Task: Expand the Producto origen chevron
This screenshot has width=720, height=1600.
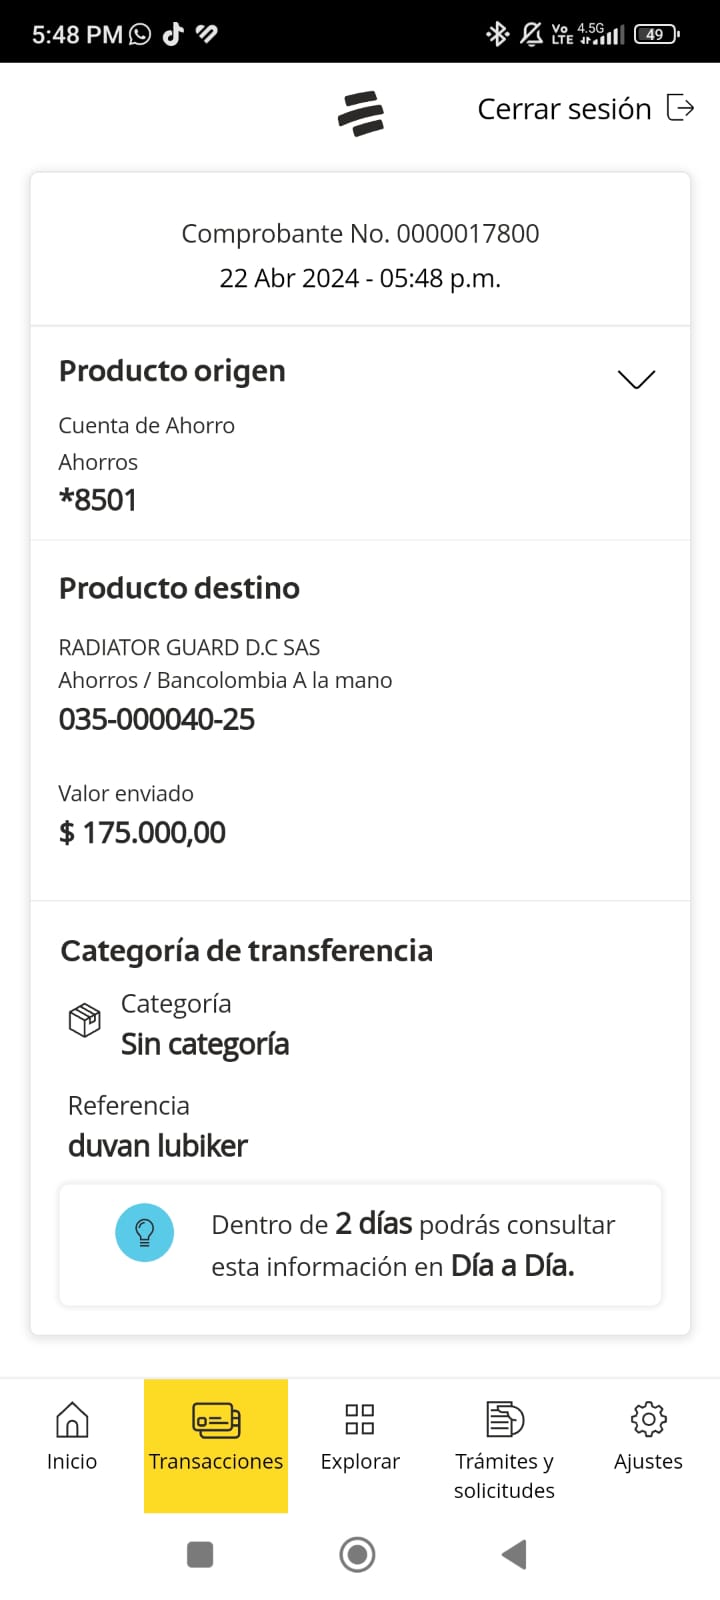Action: pos(636,379)
